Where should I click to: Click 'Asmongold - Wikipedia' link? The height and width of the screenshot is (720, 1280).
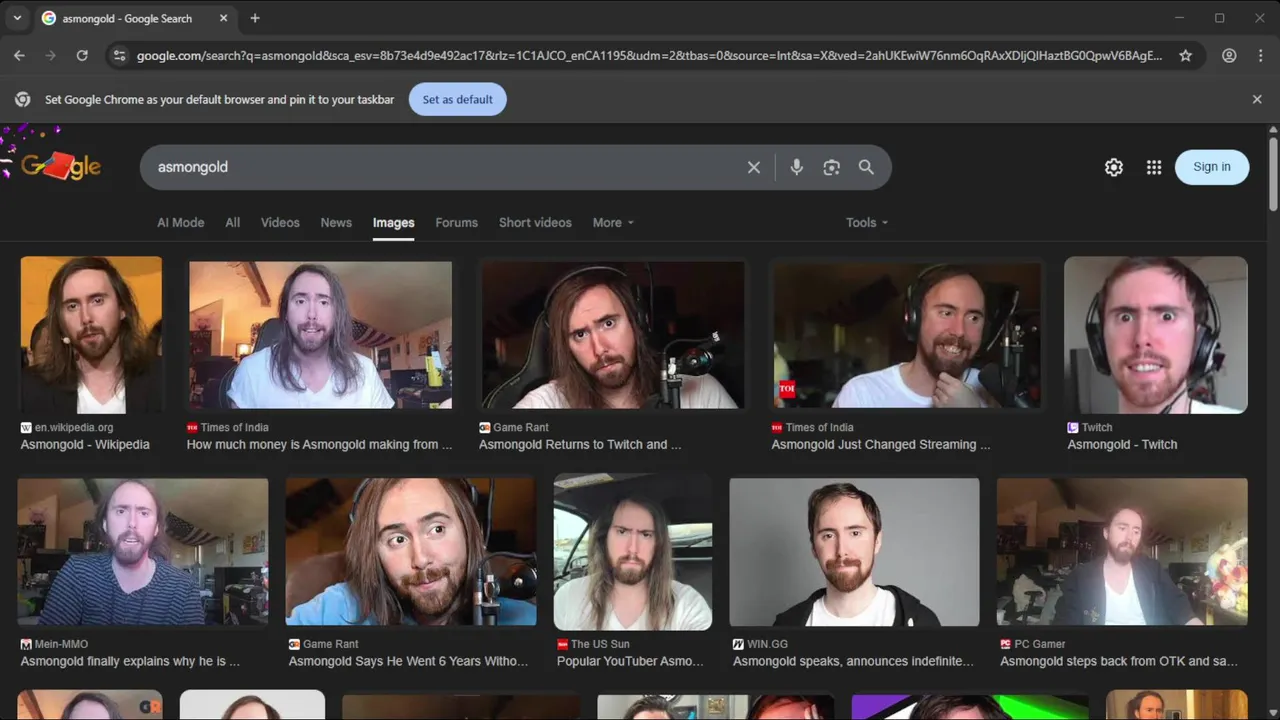tap(85, 444)
